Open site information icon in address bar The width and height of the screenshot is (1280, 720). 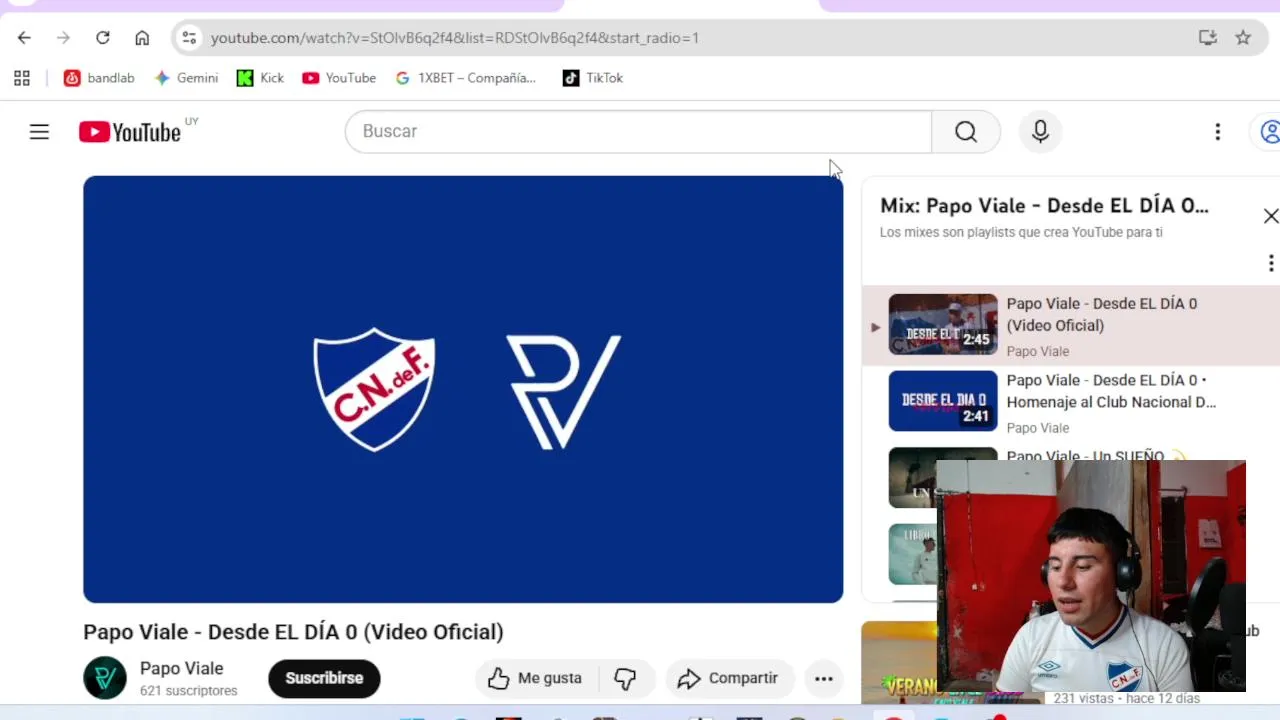188,38
